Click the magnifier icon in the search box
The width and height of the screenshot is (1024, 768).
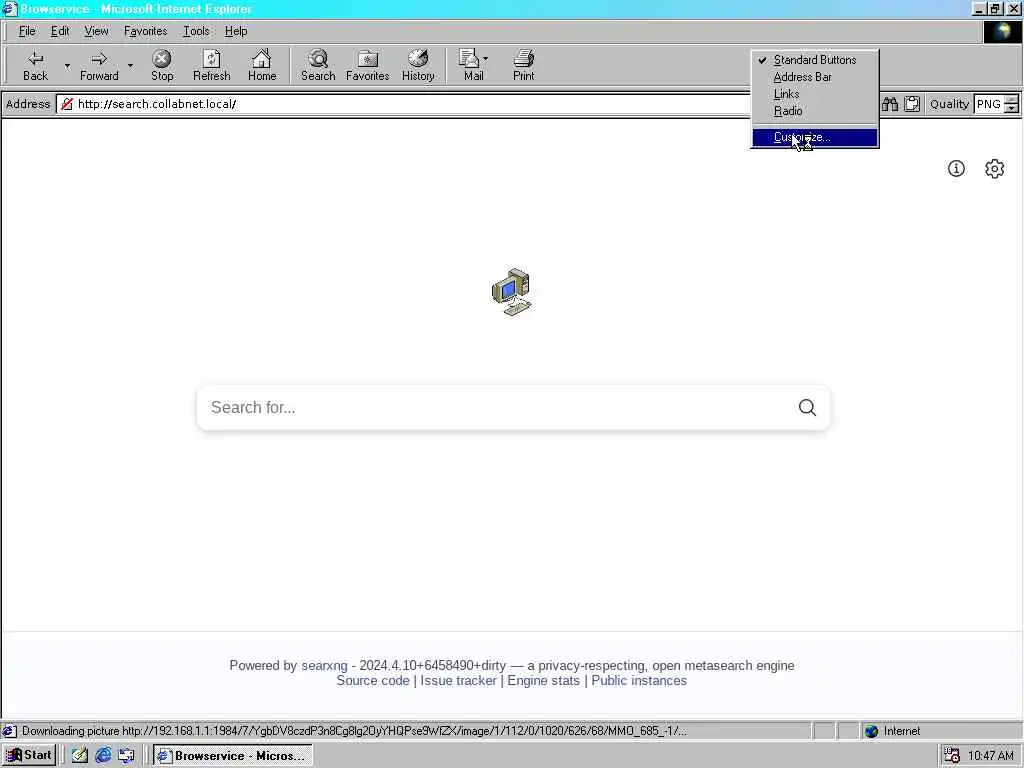807,408
